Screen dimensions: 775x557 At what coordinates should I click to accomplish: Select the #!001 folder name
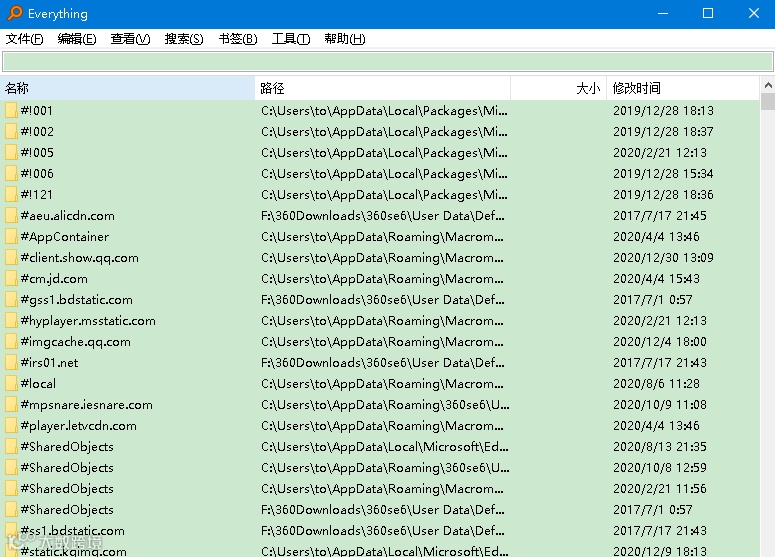click(x=37, y=110)
